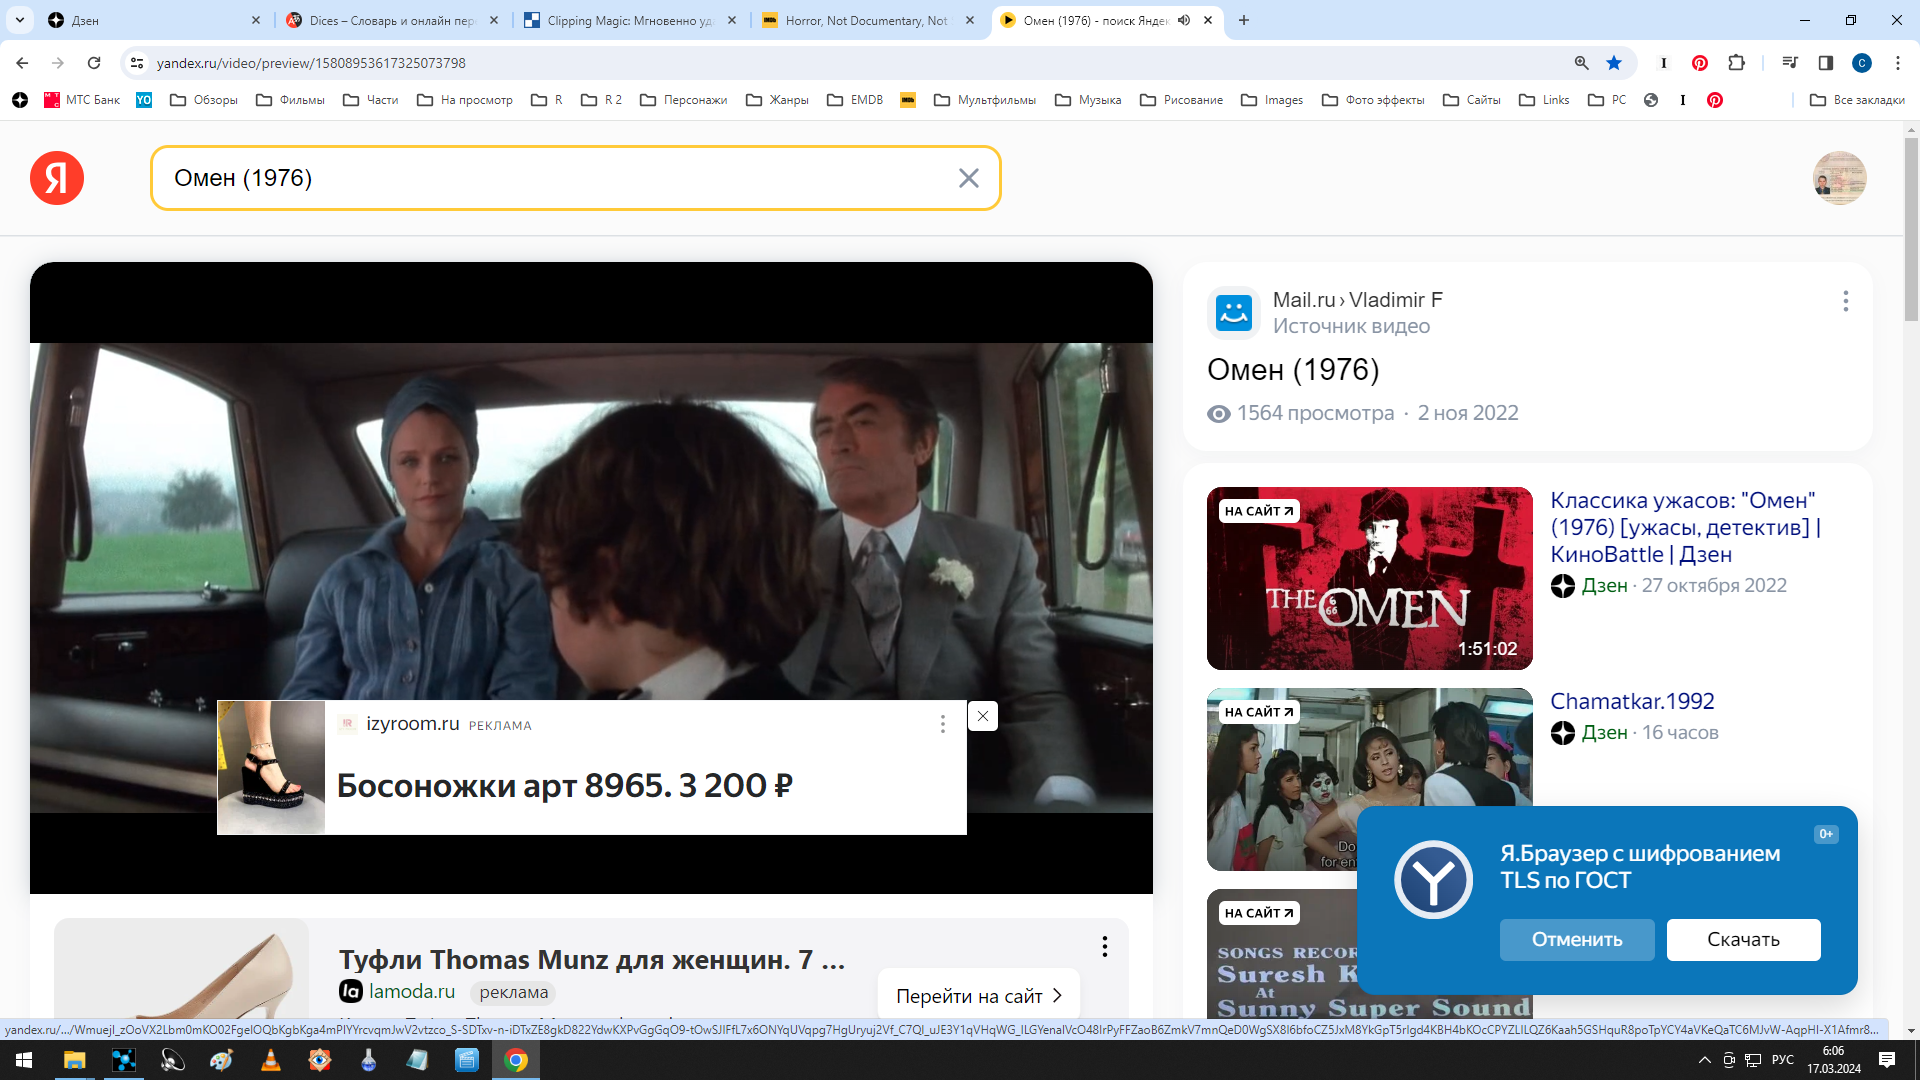The height and width of the screenshot is (1080, 1920).
Task: Open the Chrome profile C icon
Action: 1861,63
